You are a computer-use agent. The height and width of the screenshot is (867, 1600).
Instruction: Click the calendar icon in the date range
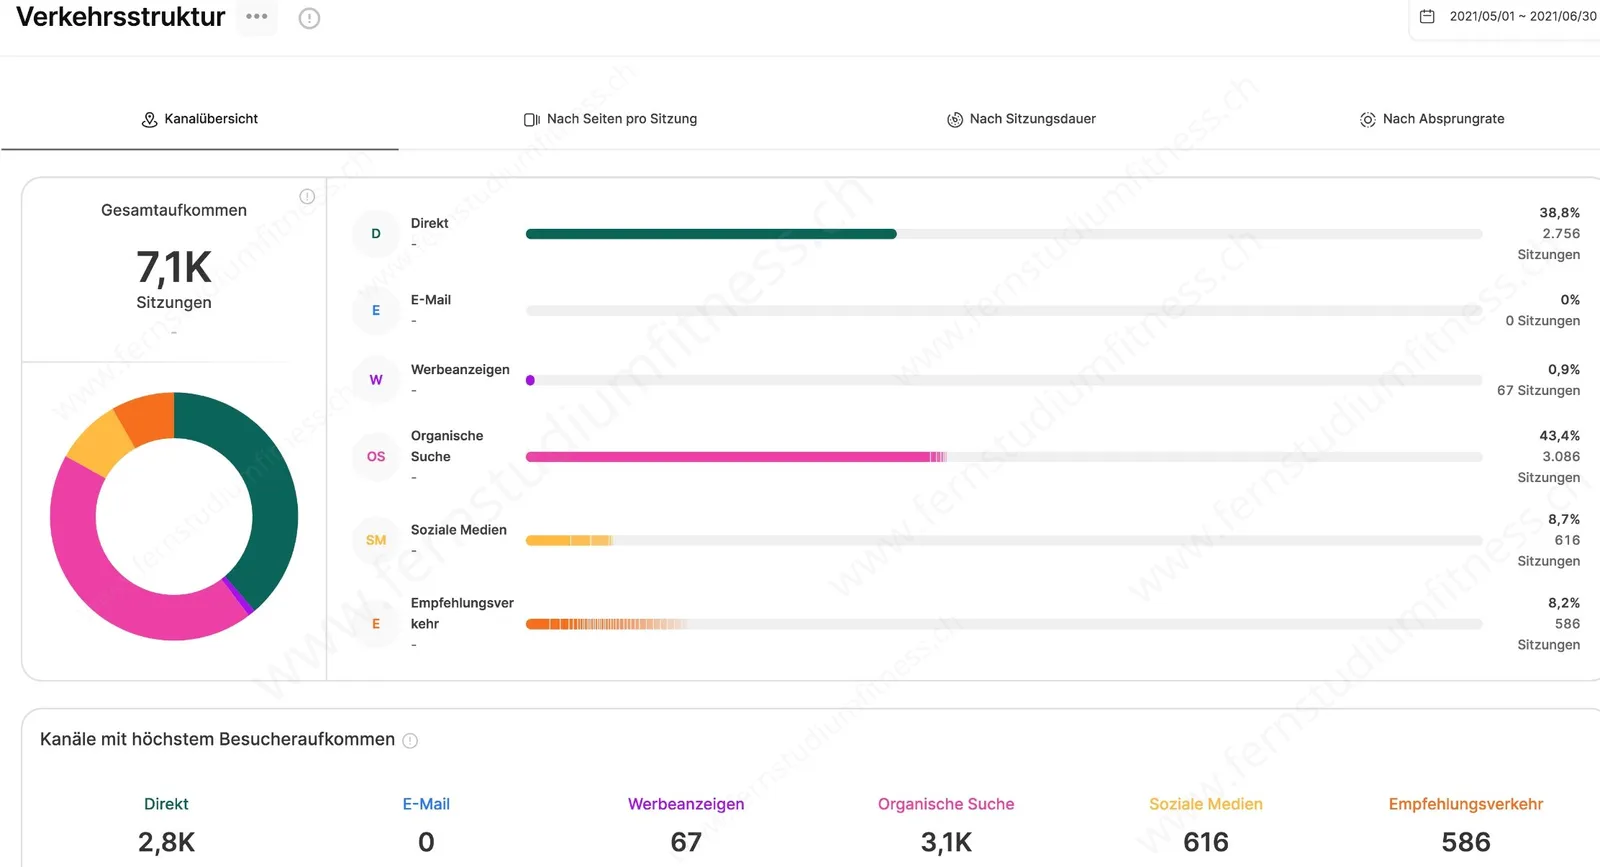(x=1427, y=16)
